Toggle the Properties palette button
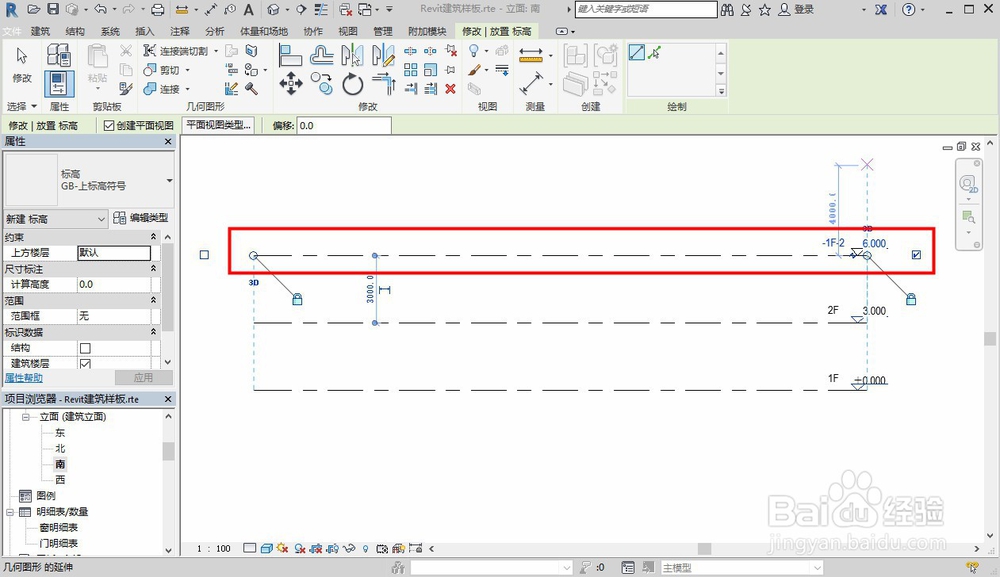The width and height of the screenshot is (1000, 577). pos(59,84)
